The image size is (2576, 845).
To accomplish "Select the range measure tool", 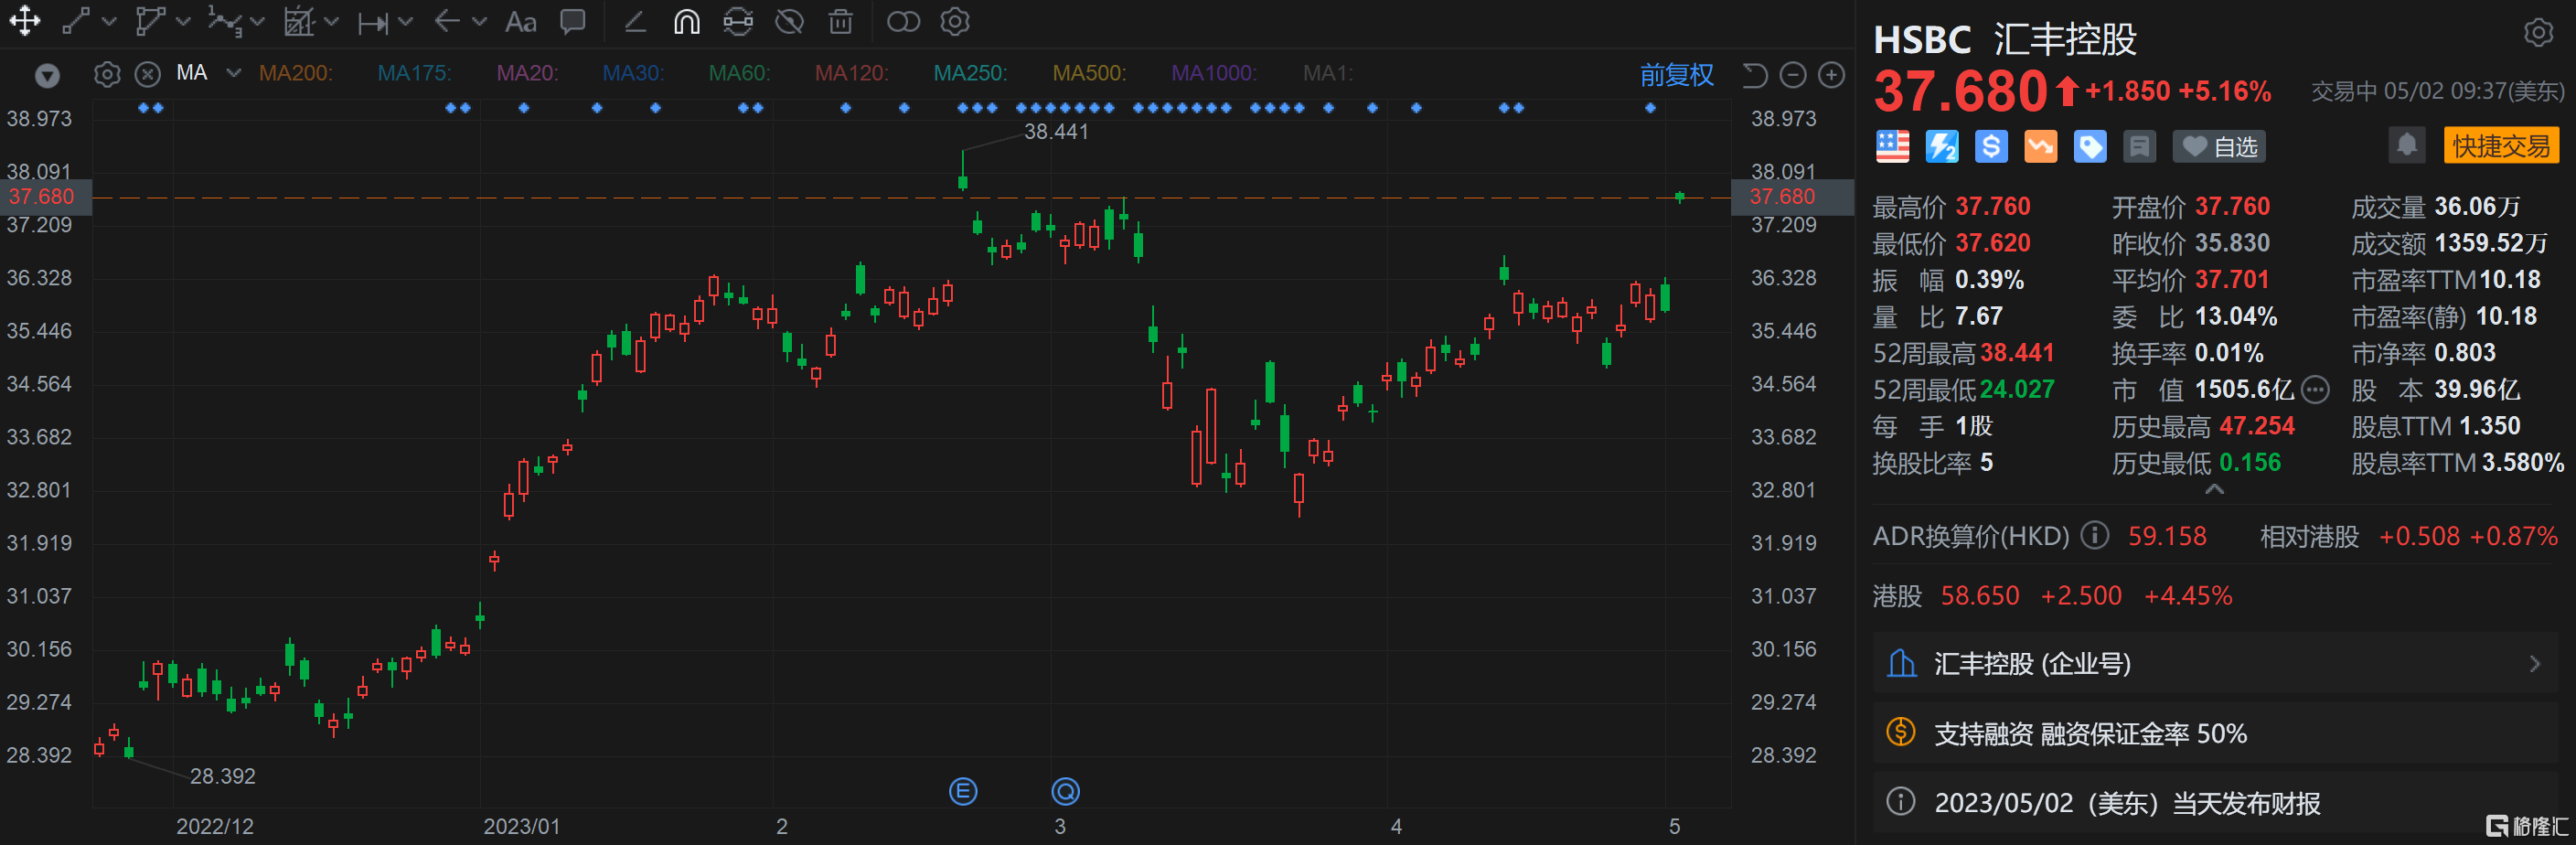I will (x=373, y=22).
